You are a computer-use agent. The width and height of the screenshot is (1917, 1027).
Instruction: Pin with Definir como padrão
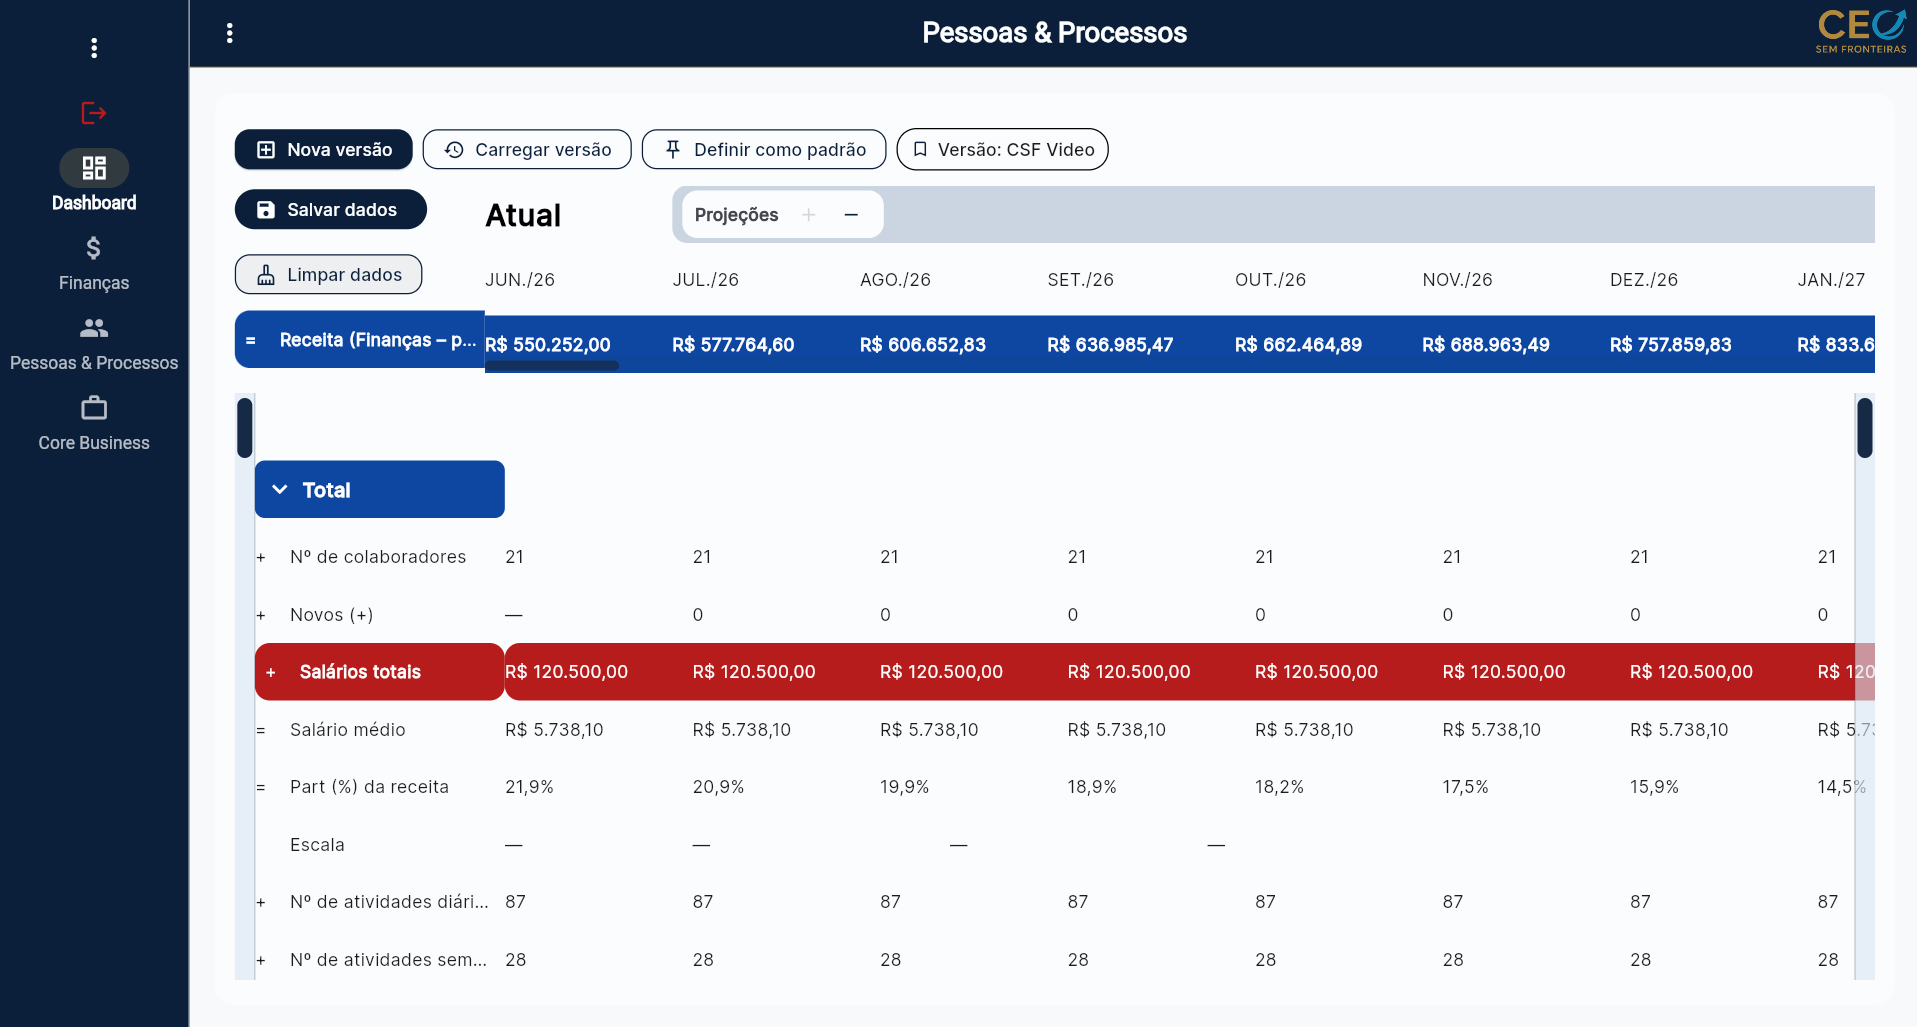[764, 149]
